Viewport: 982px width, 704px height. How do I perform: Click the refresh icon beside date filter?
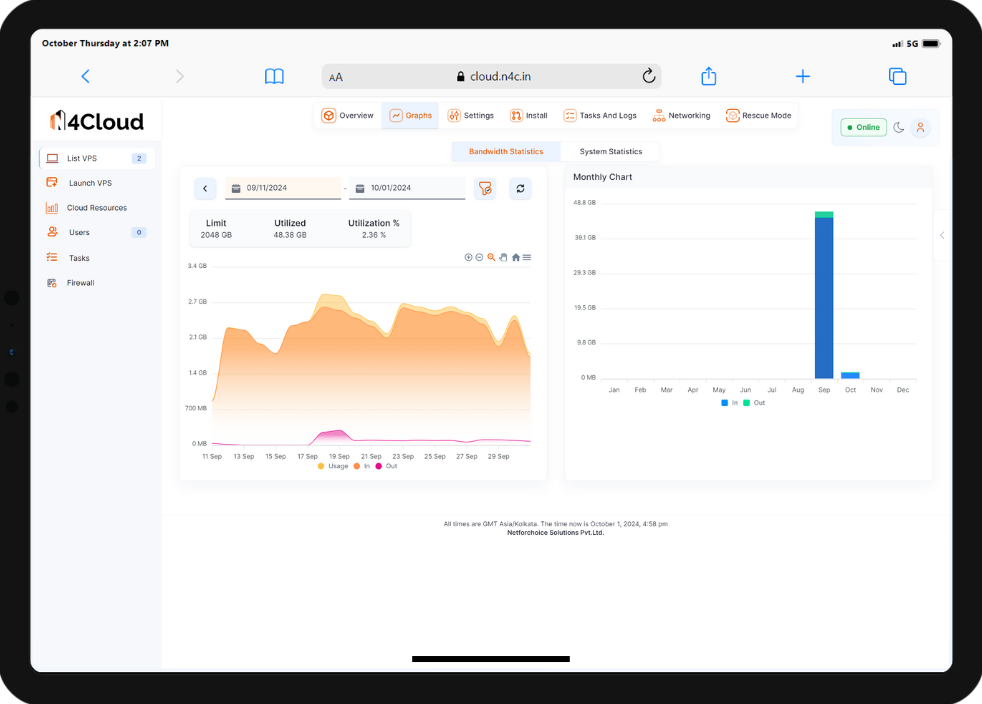tap(520, 188)
